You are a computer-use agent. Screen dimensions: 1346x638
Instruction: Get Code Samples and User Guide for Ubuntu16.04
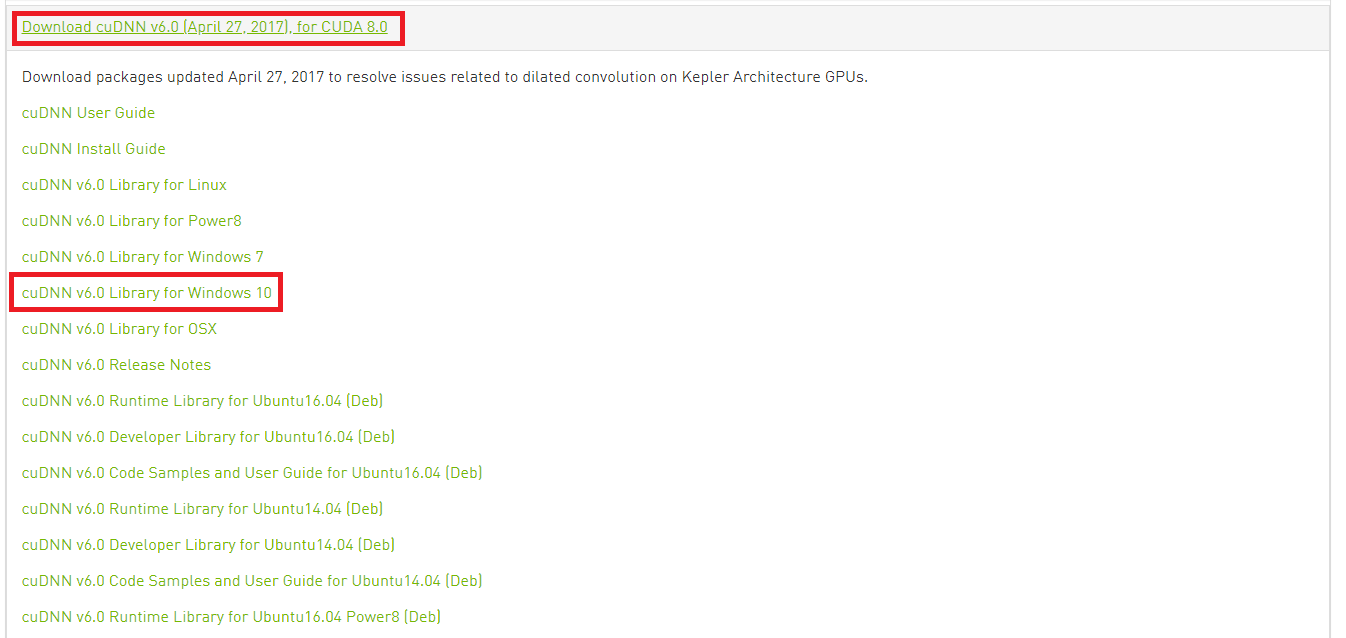pyautogui.click(x=252, y=473)
